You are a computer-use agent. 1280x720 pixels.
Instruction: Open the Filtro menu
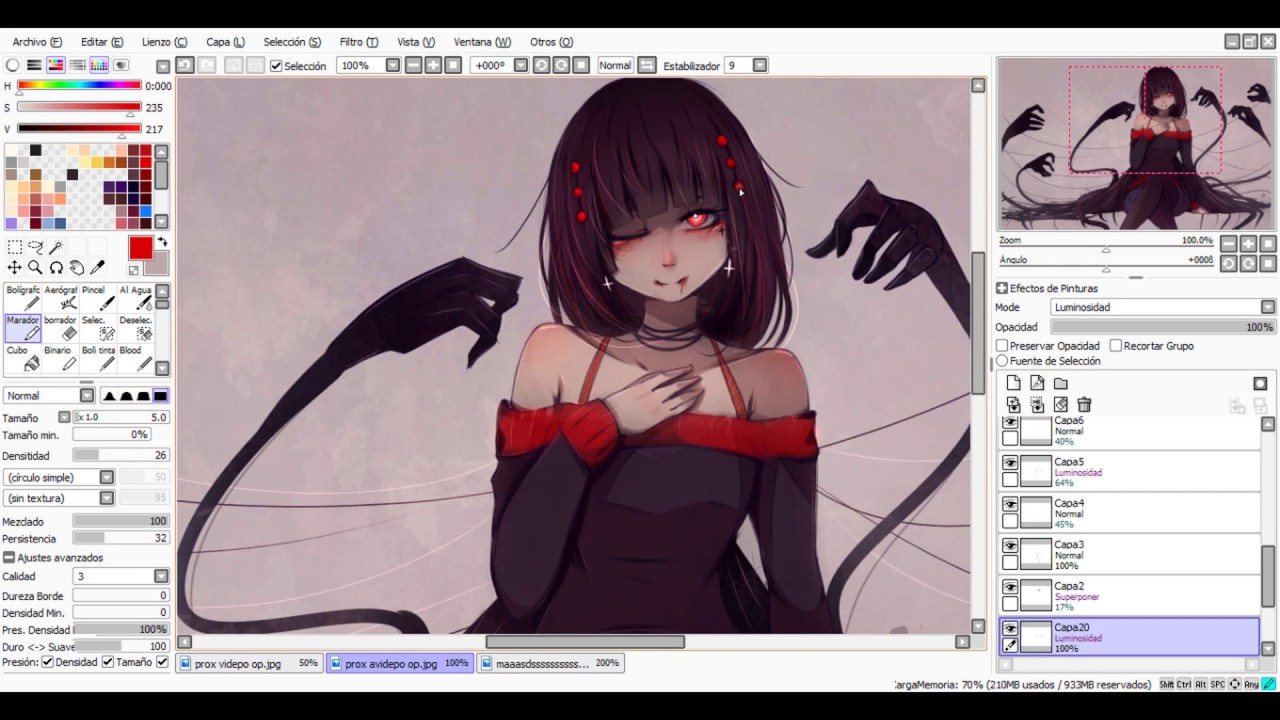(x=359, y=42)
